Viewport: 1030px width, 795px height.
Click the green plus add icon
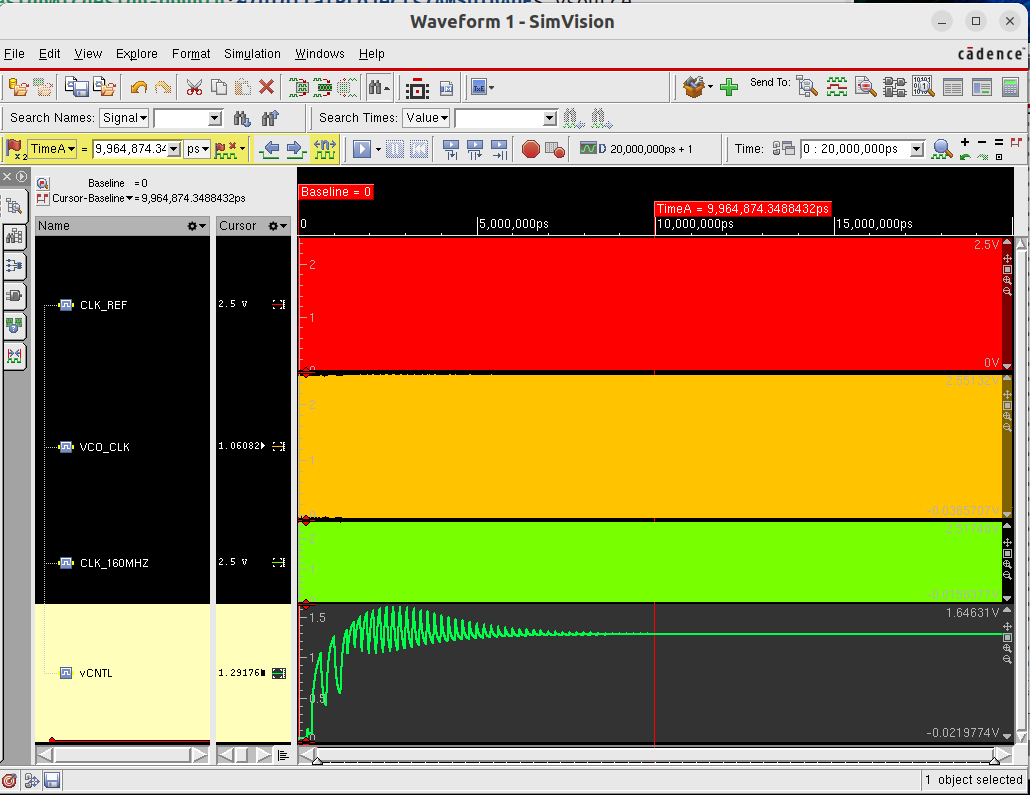pos(729,88)
